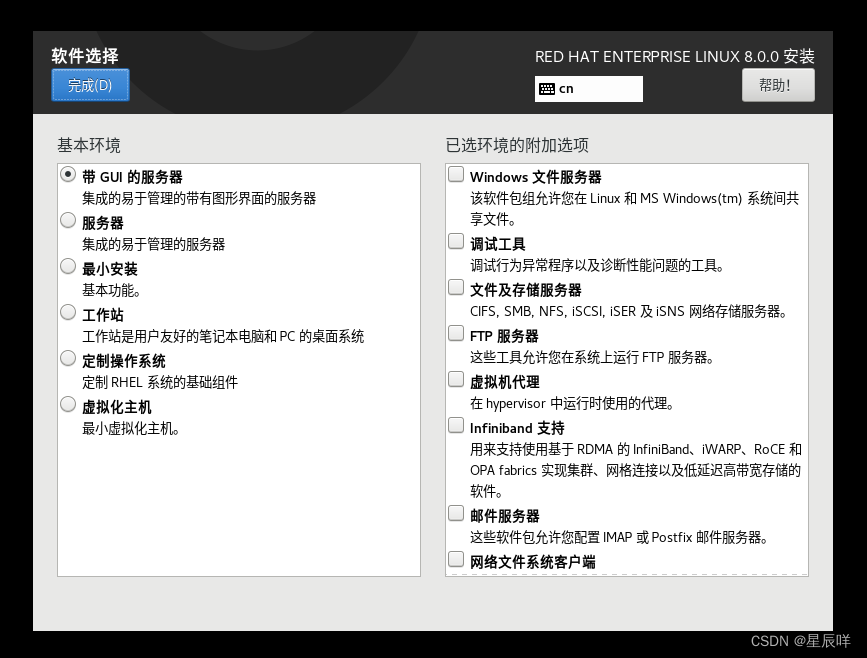Click the 完成(D) done button
This screenshot has width=867, height=658.
pyautogui.click(x=90, y=85)
